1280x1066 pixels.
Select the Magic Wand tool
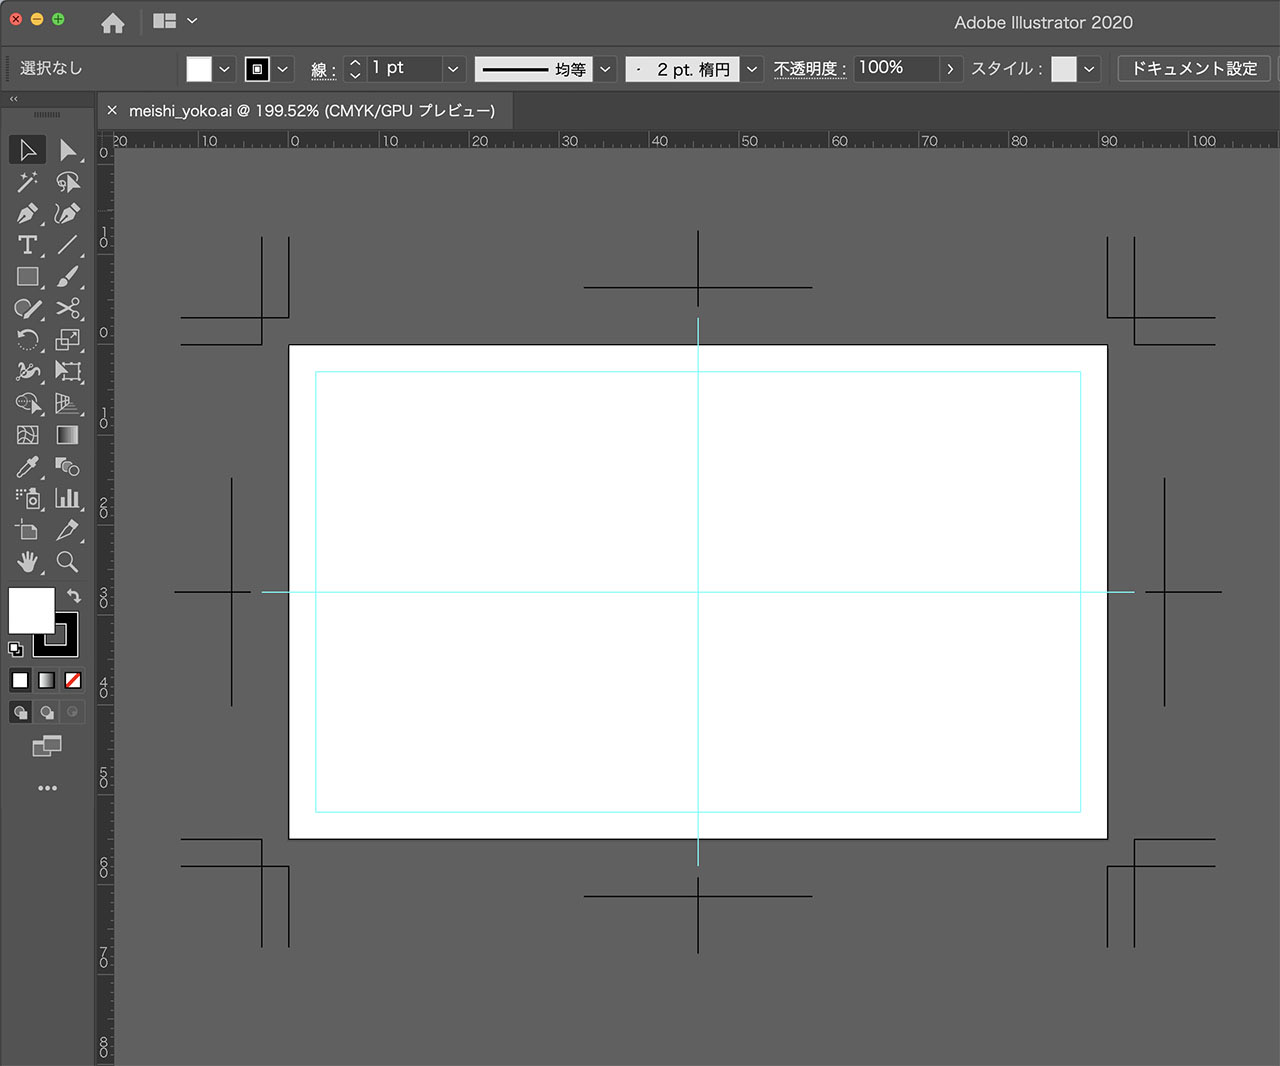[28, 182]
